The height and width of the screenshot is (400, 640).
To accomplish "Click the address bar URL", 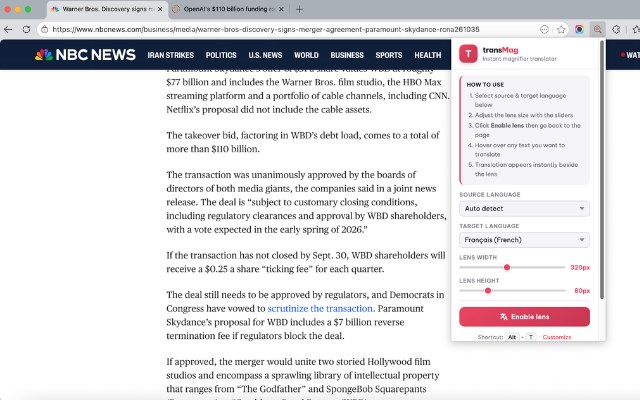I will [266, 29].
